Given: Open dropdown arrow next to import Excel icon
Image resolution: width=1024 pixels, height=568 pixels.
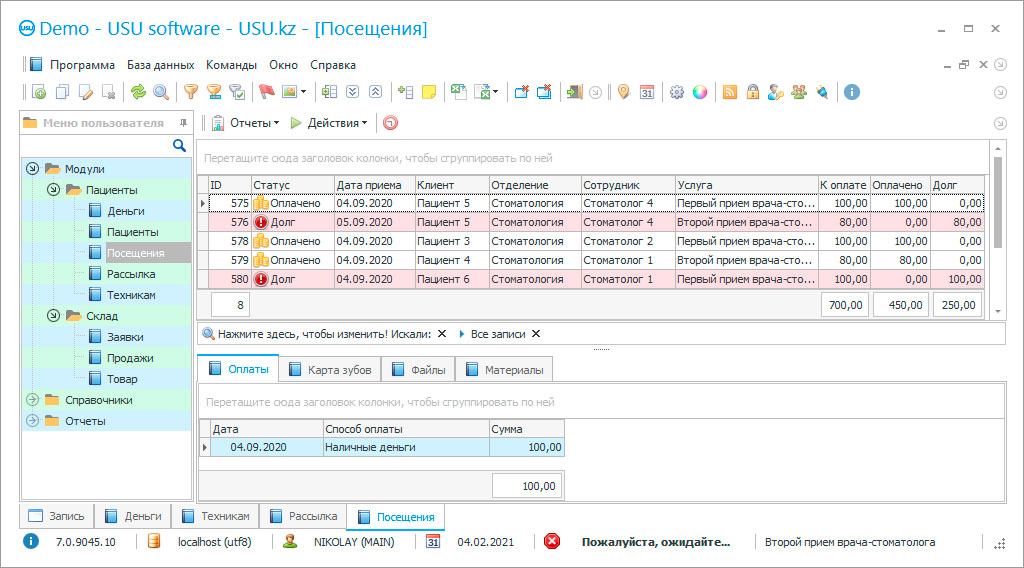Looking at the screenshot, I should [x=496, y=92].
